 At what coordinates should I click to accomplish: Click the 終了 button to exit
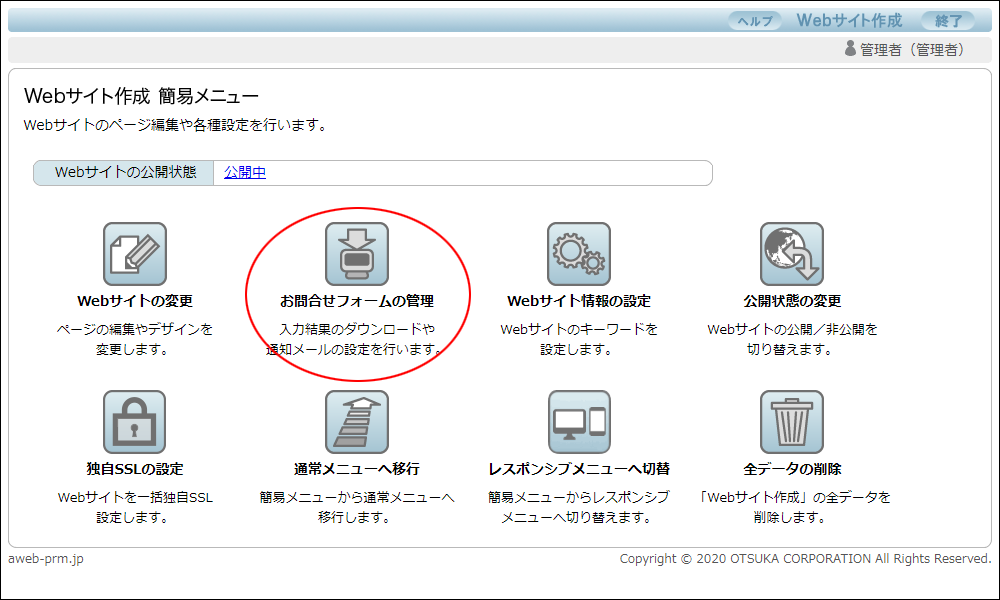point(948,18)
